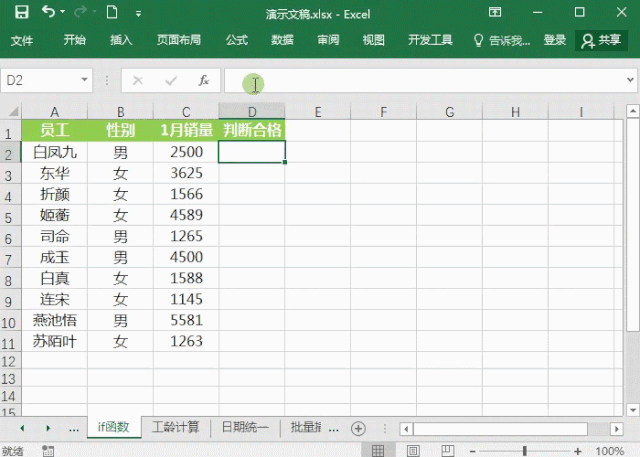Screen dimensions: 640x457
Task: Open the 文件 menu
Action: coord(22,40)
